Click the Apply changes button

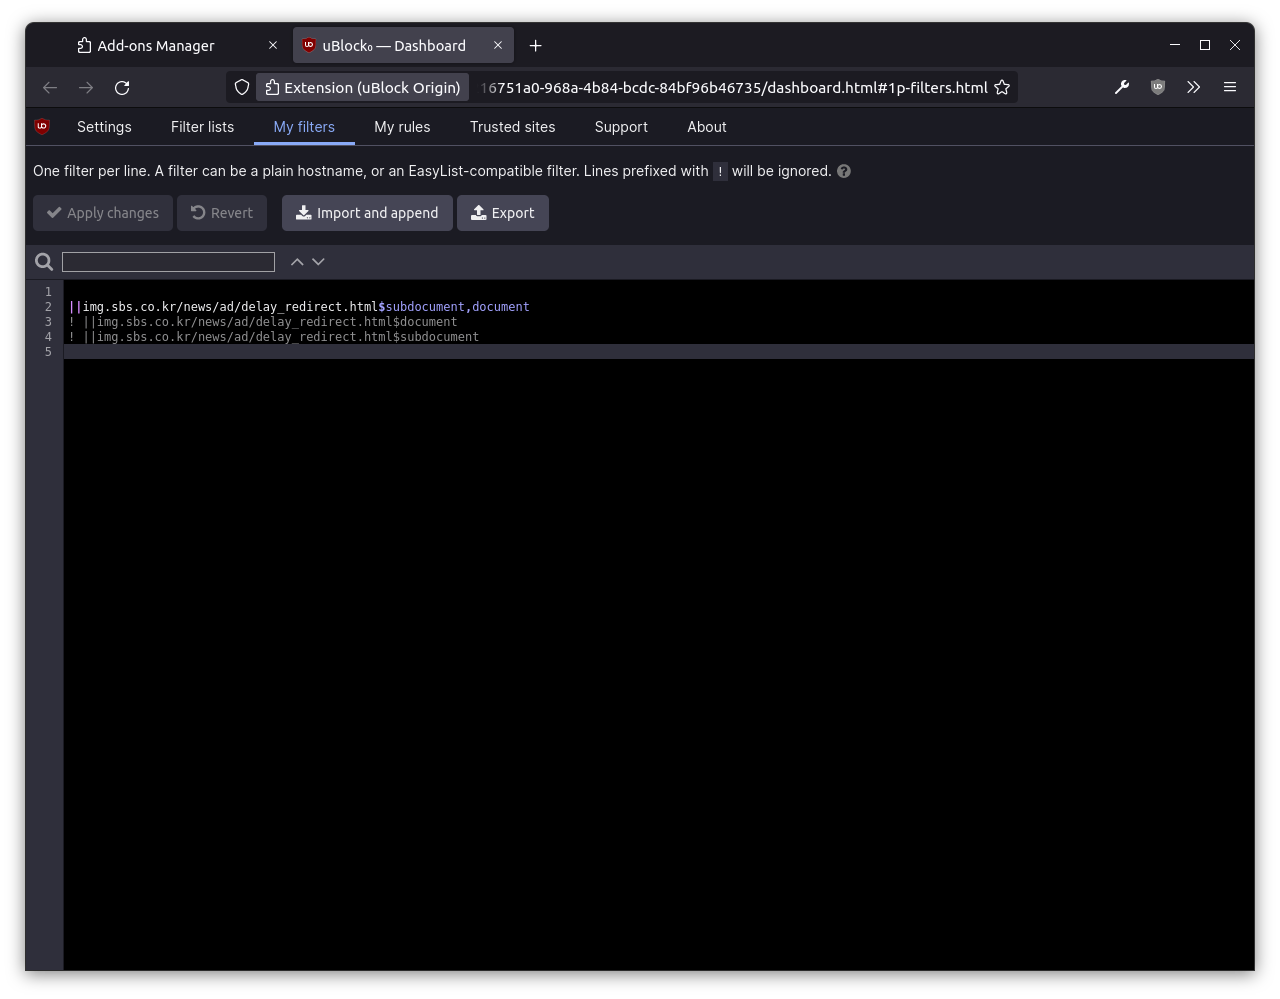point(102,213)
